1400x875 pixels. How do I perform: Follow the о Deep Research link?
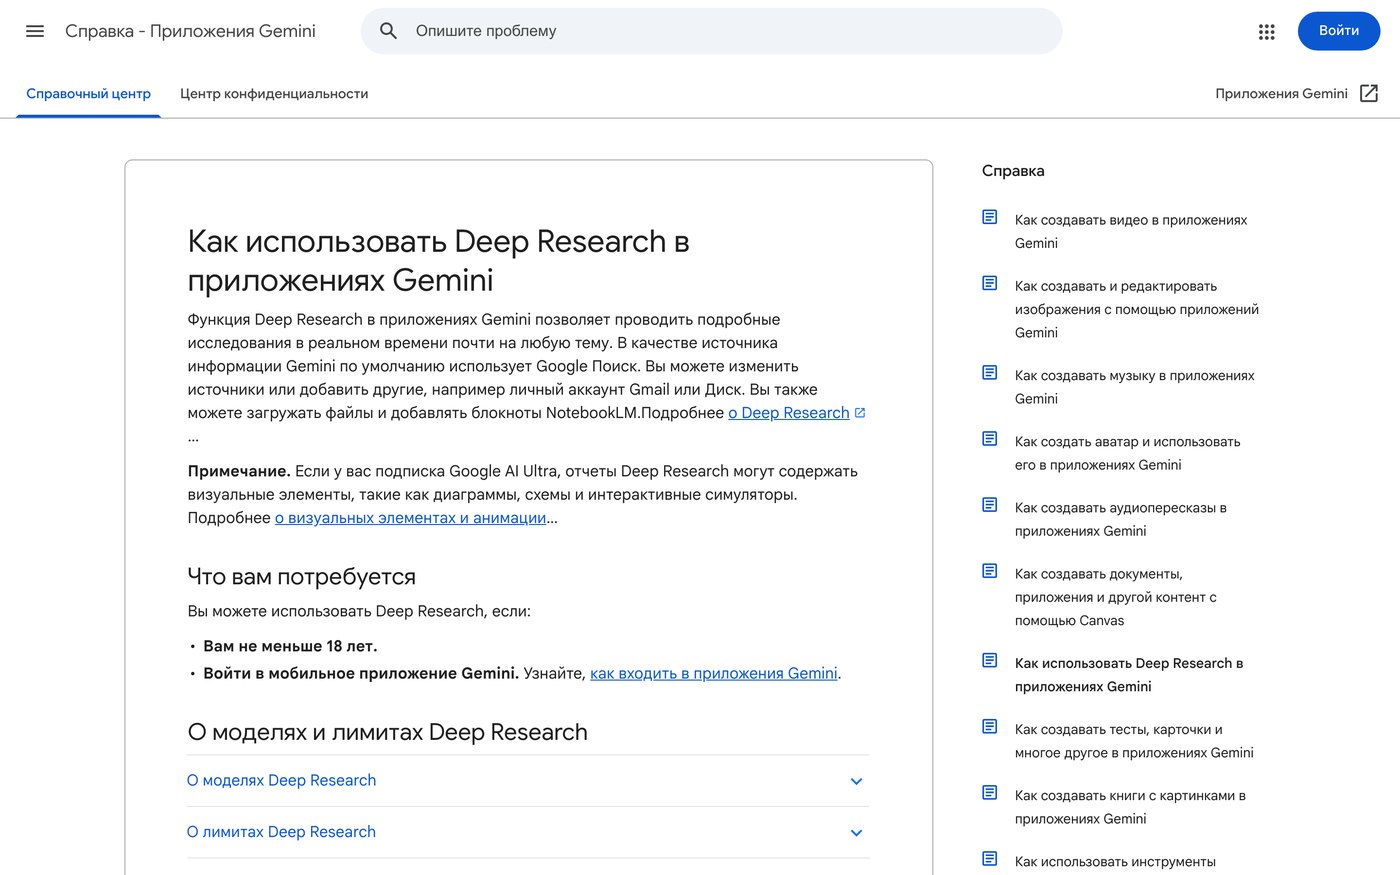click(789, 413)
